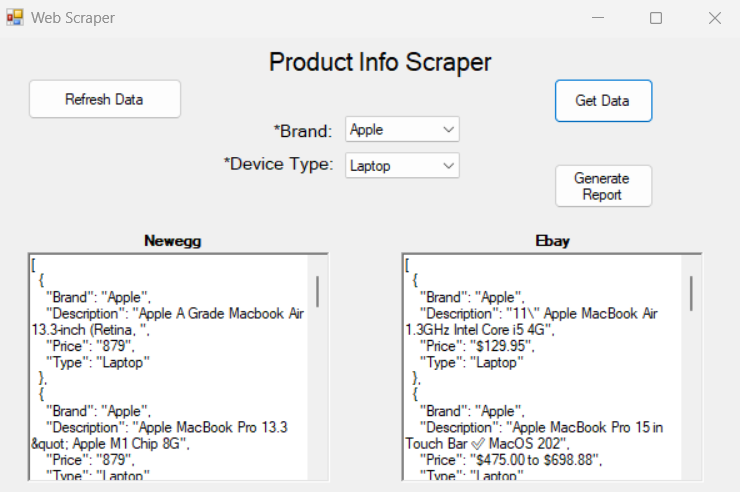Open the Device Type dropdown showing Laptop
The height and width of the screenshot is (492, 740).
[402, 166]
